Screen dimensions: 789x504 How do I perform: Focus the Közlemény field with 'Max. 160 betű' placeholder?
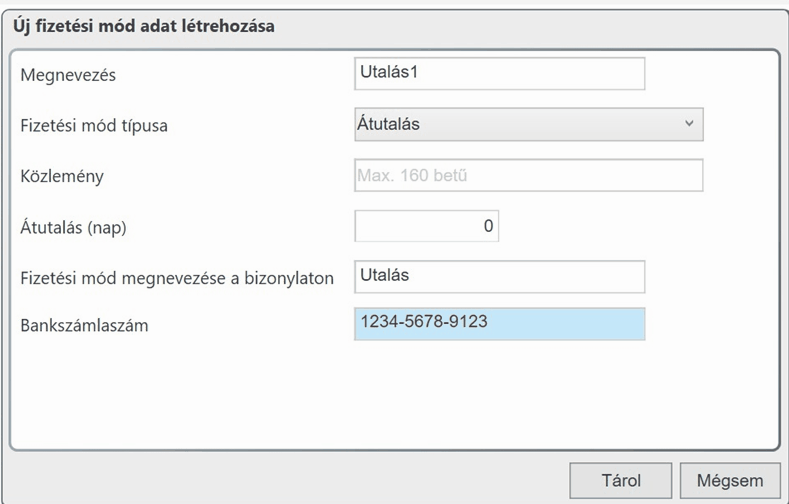(x=528, y=176)
